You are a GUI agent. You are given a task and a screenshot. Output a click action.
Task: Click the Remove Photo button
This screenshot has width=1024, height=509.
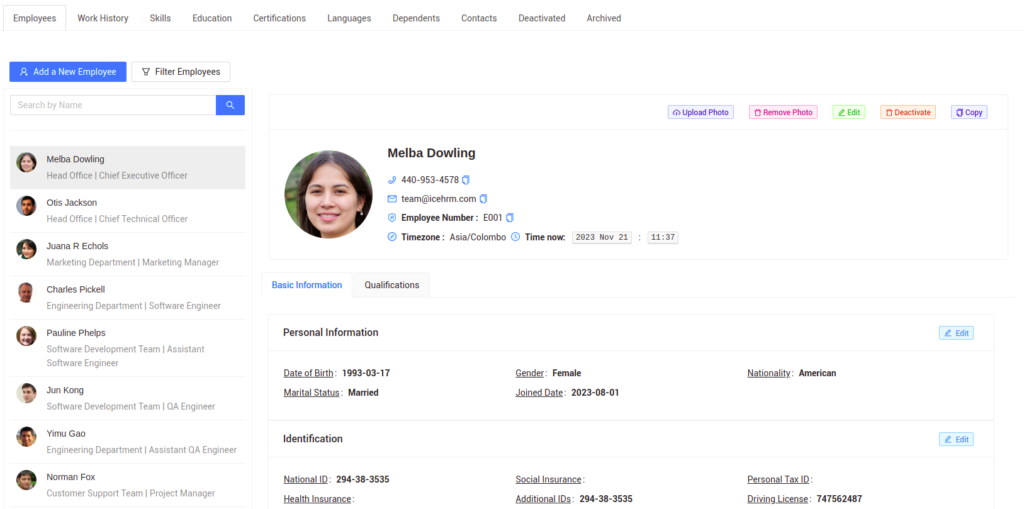(783, 113)
